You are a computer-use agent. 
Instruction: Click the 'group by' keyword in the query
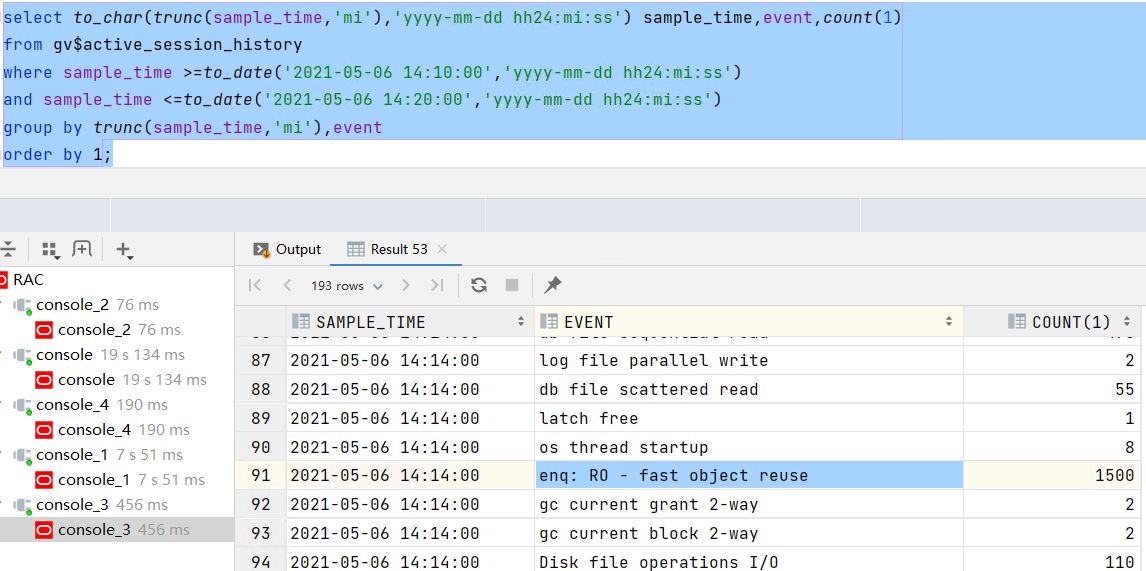click(x=43, y=128)
